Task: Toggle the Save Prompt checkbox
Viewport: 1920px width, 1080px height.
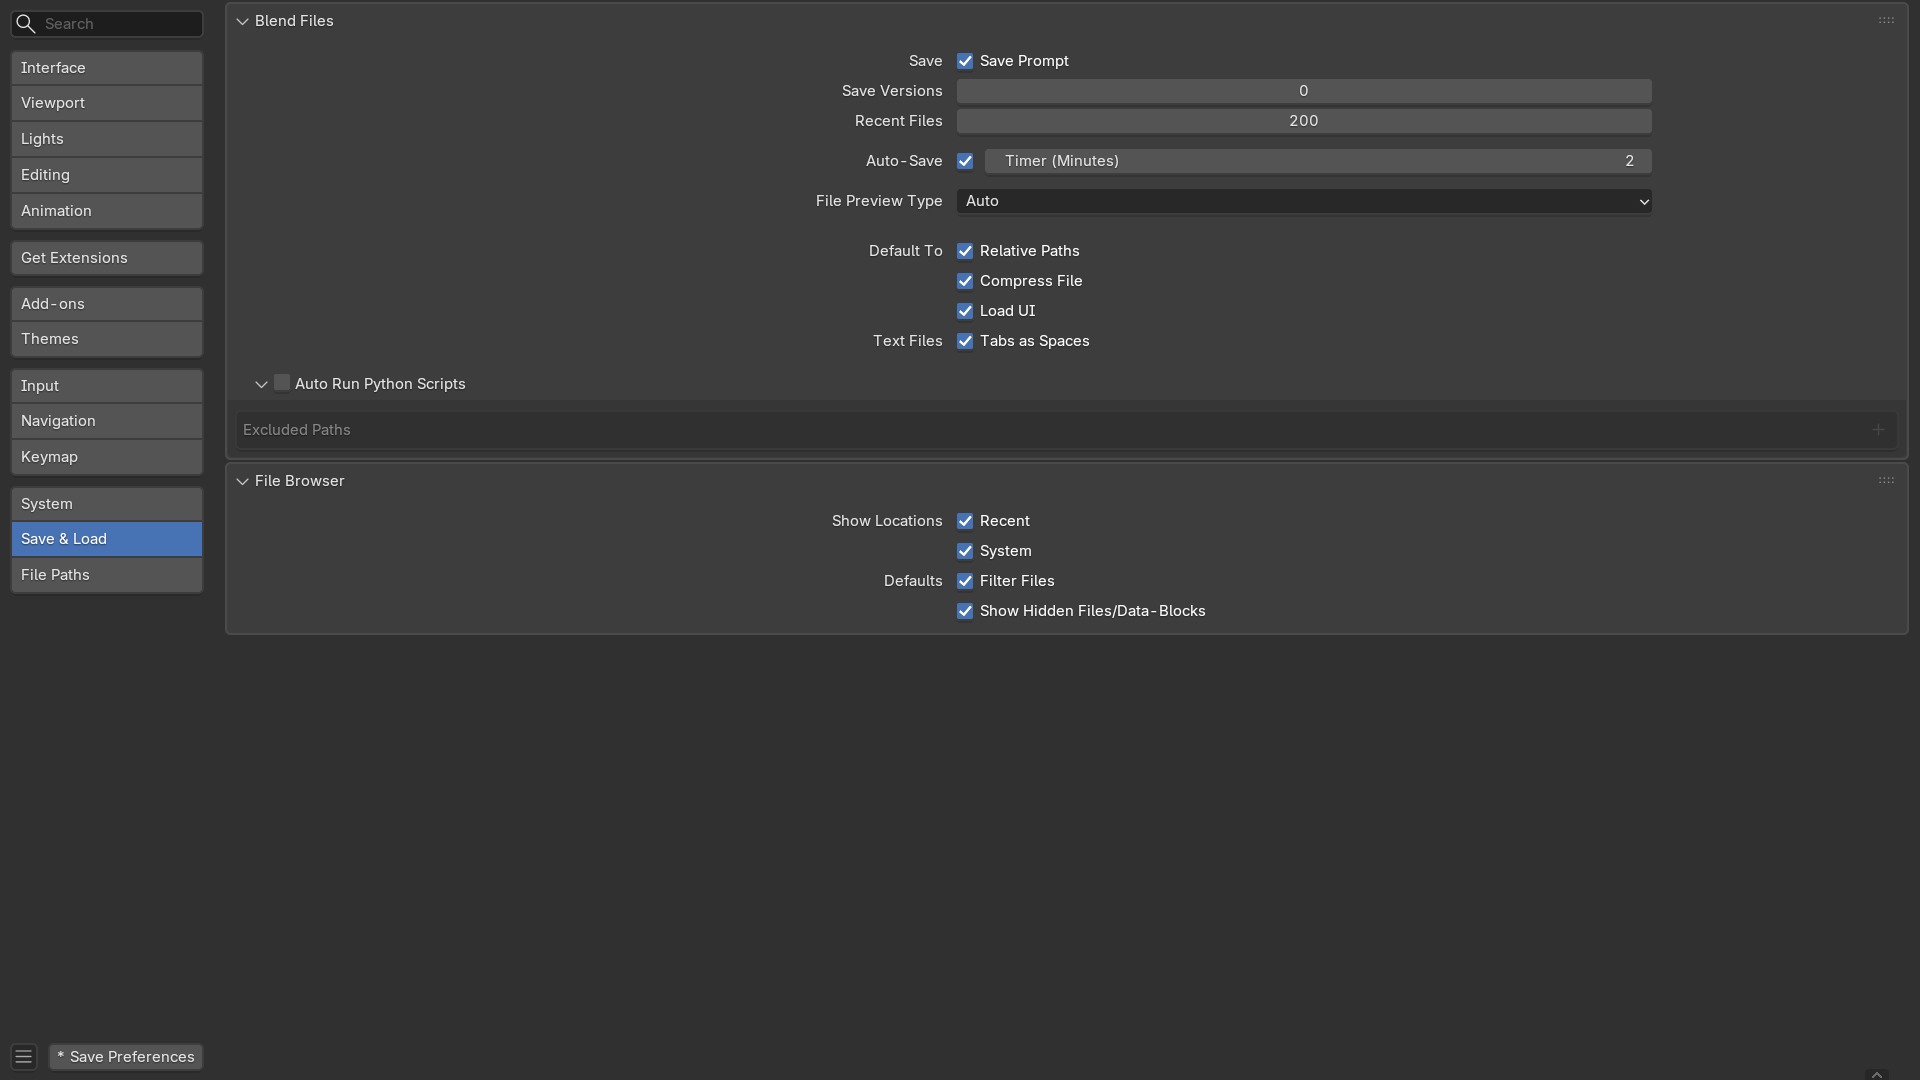Action: tap(965, 61)
